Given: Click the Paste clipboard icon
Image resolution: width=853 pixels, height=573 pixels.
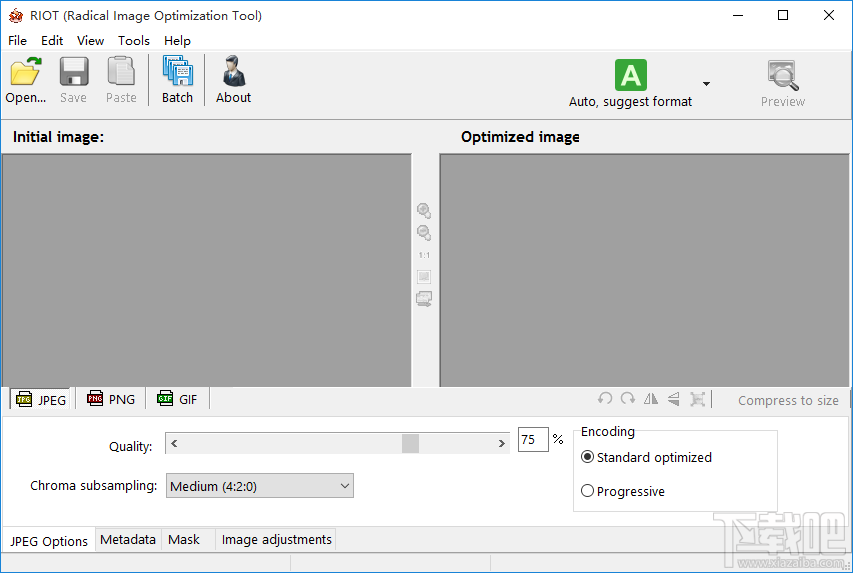Looking at the screenshot, I should tap(121, 72).
